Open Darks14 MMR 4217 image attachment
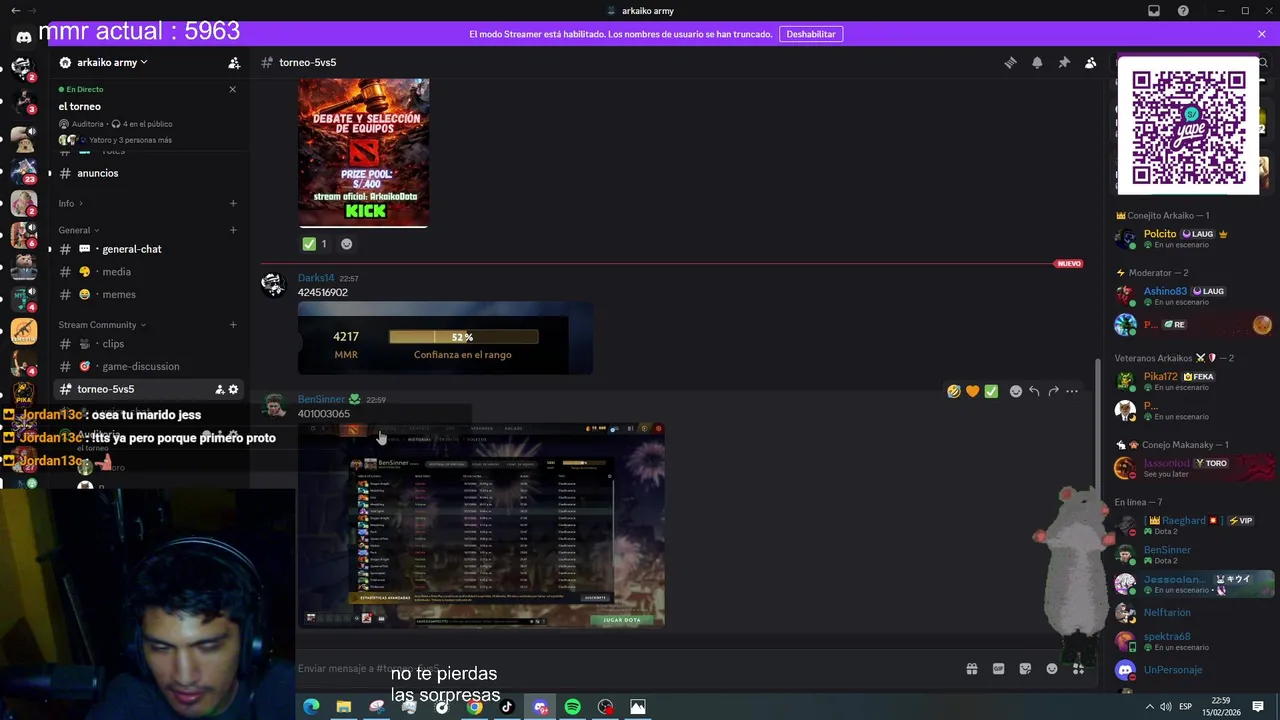 [445, 338]
